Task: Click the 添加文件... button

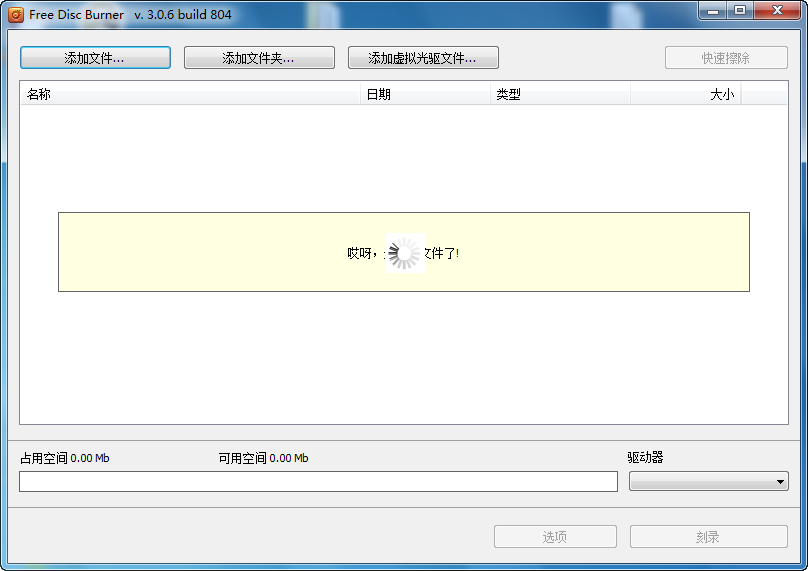Action: tap(95, 58)
